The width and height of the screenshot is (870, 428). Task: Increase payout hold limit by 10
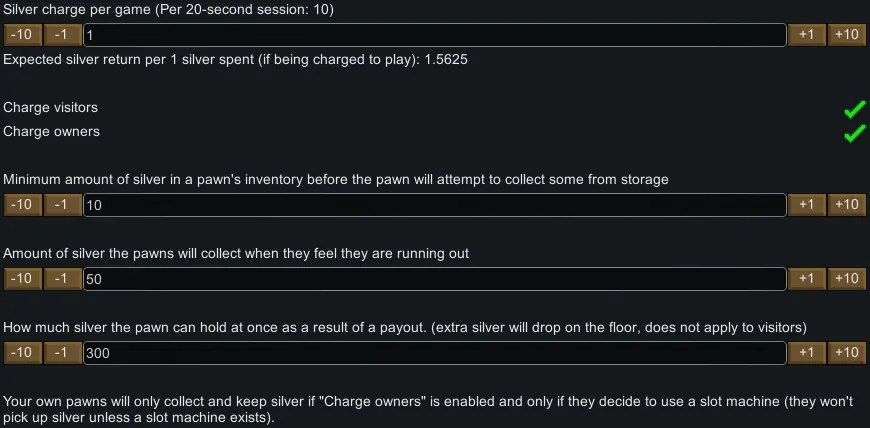click(847, 353)
